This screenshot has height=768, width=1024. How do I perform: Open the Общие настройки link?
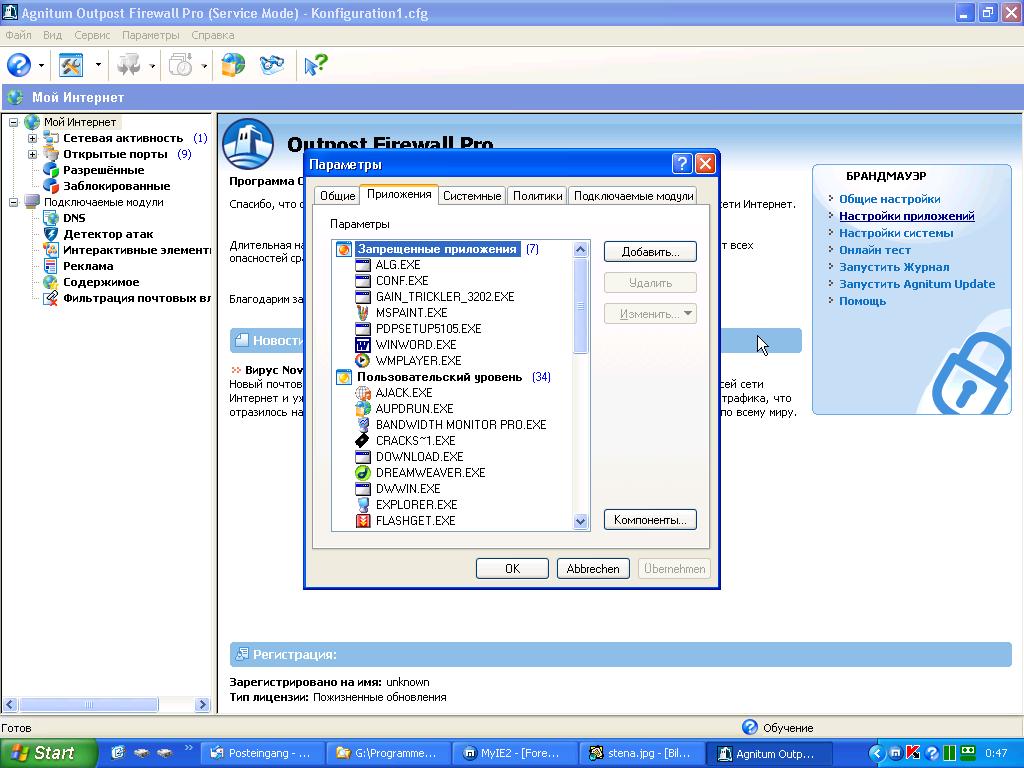coord(889,199)
